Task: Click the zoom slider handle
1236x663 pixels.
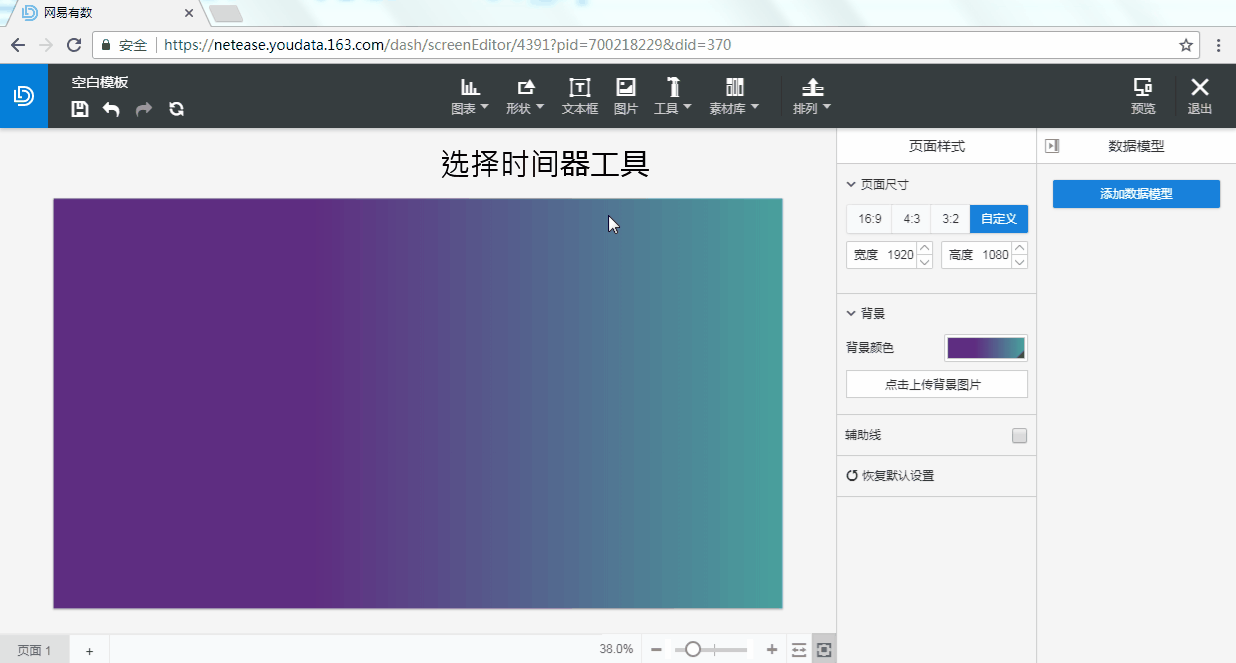Action: click(x=692, y=650)
